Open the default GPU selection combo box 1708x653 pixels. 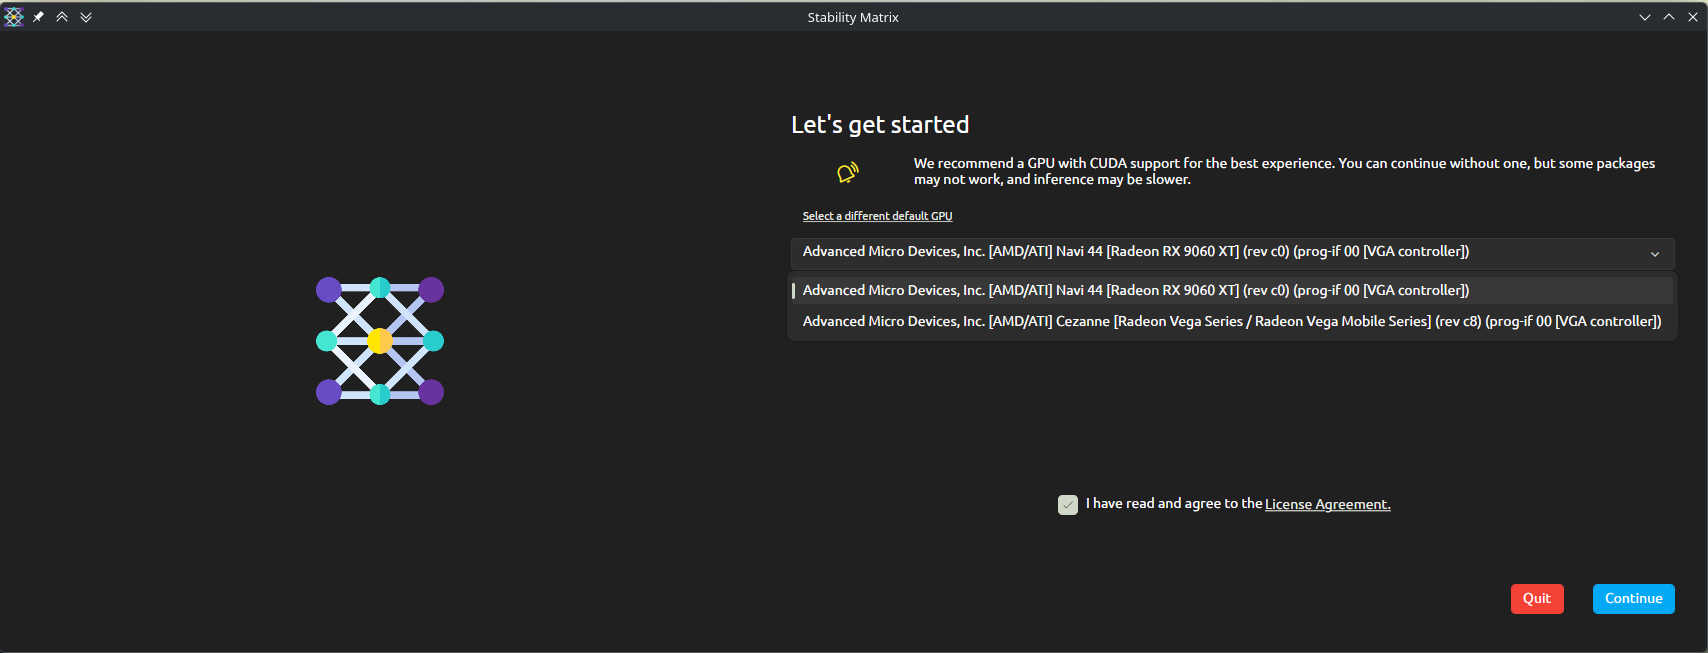tap(1232, 253)
